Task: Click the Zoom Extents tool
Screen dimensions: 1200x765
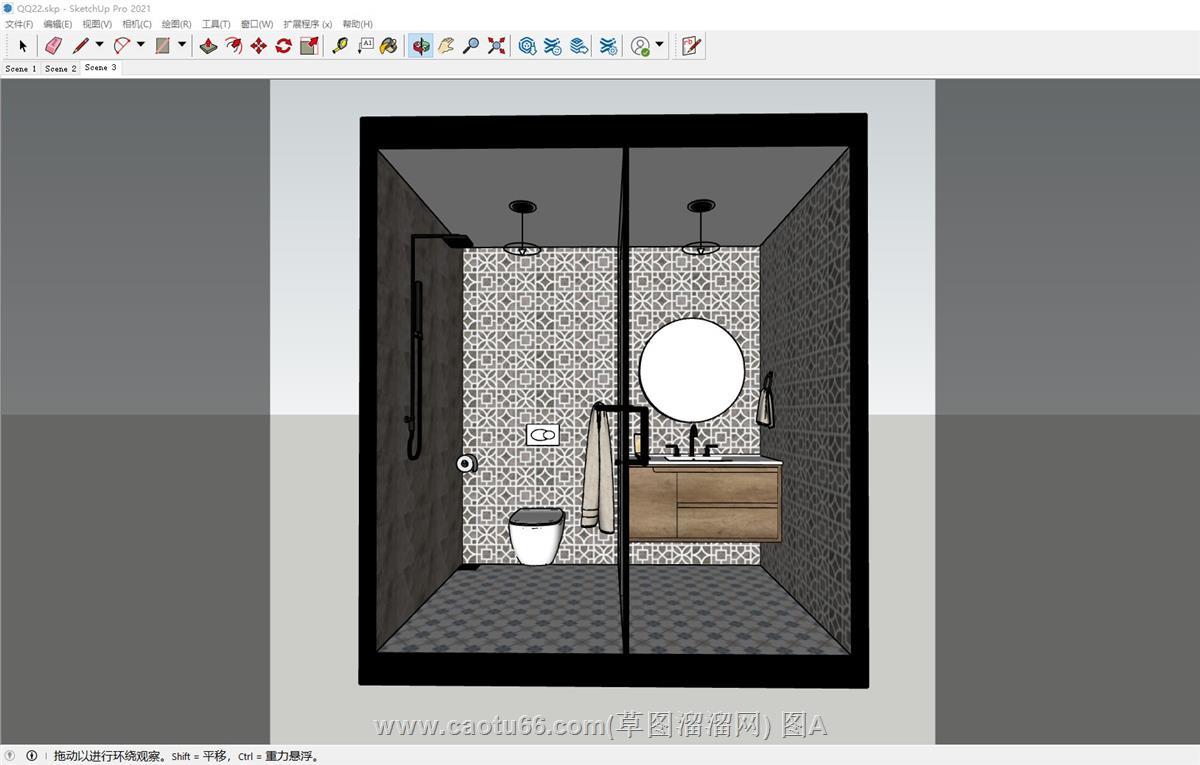Action: tap(496, 46)
